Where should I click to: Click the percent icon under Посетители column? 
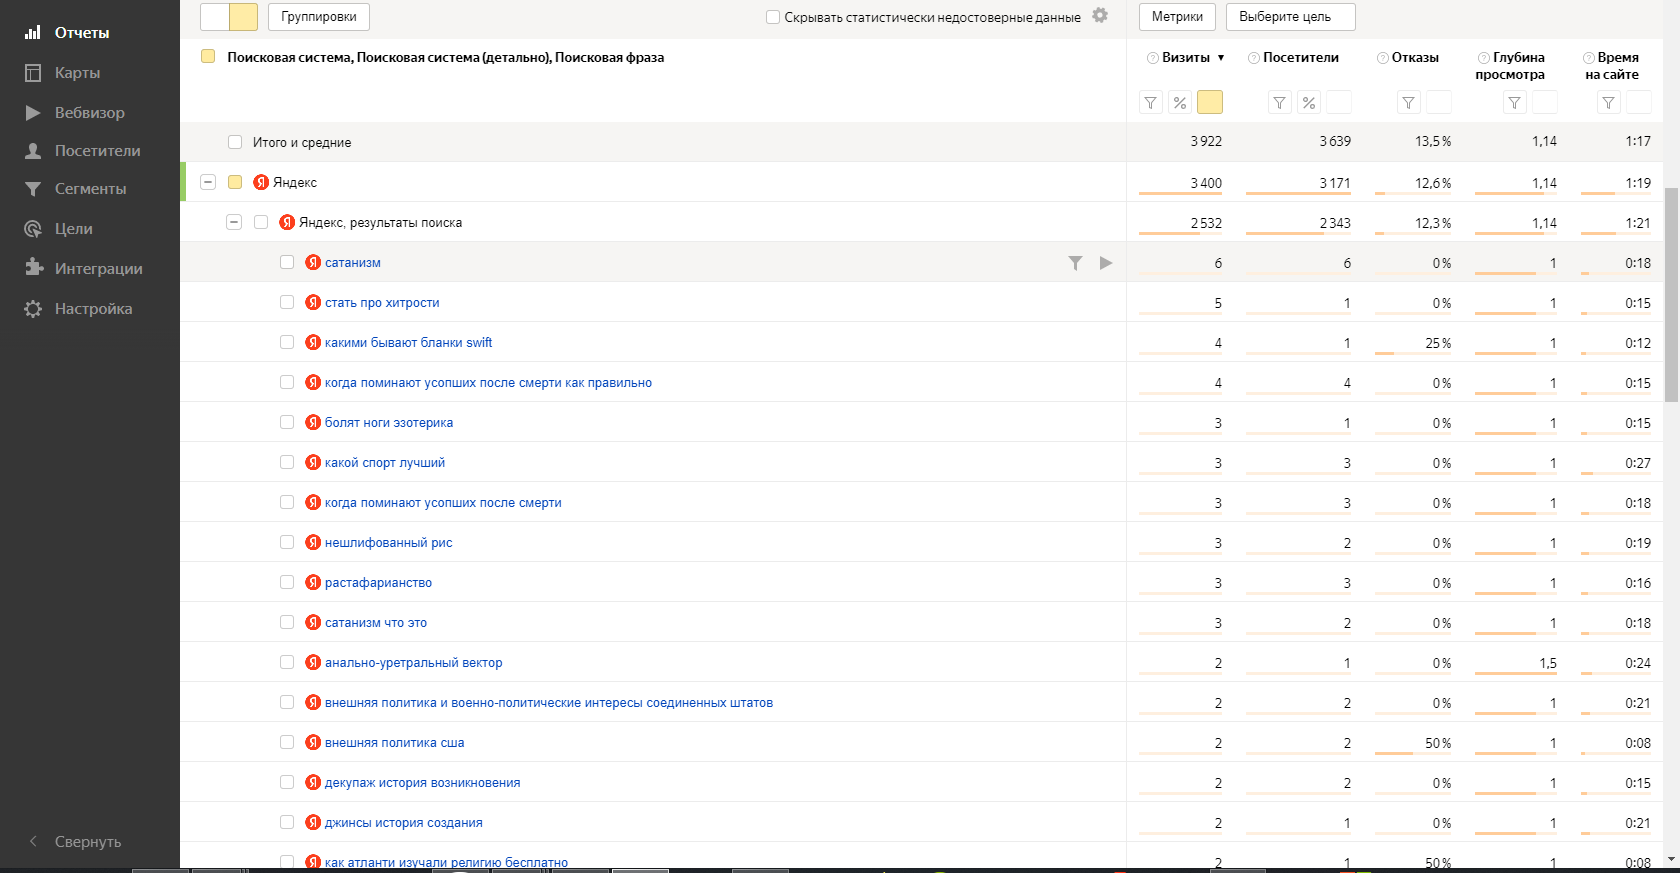coord(1309,102)
